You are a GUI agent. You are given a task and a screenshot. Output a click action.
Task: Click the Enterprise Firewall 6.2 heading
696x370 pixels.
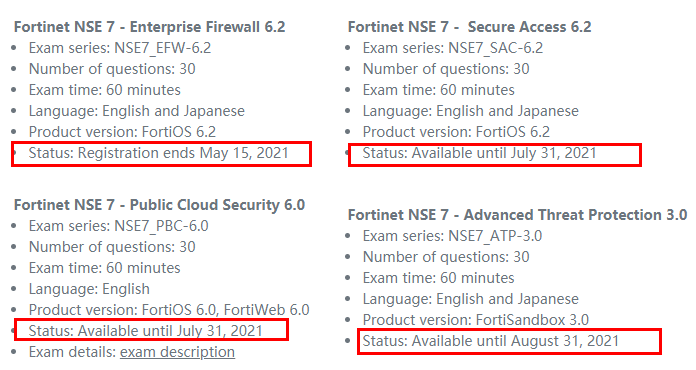tap(150, 27)
